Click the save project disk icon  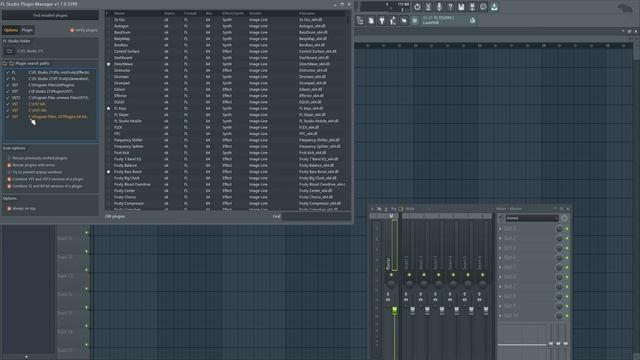click(x=461, y=7)
